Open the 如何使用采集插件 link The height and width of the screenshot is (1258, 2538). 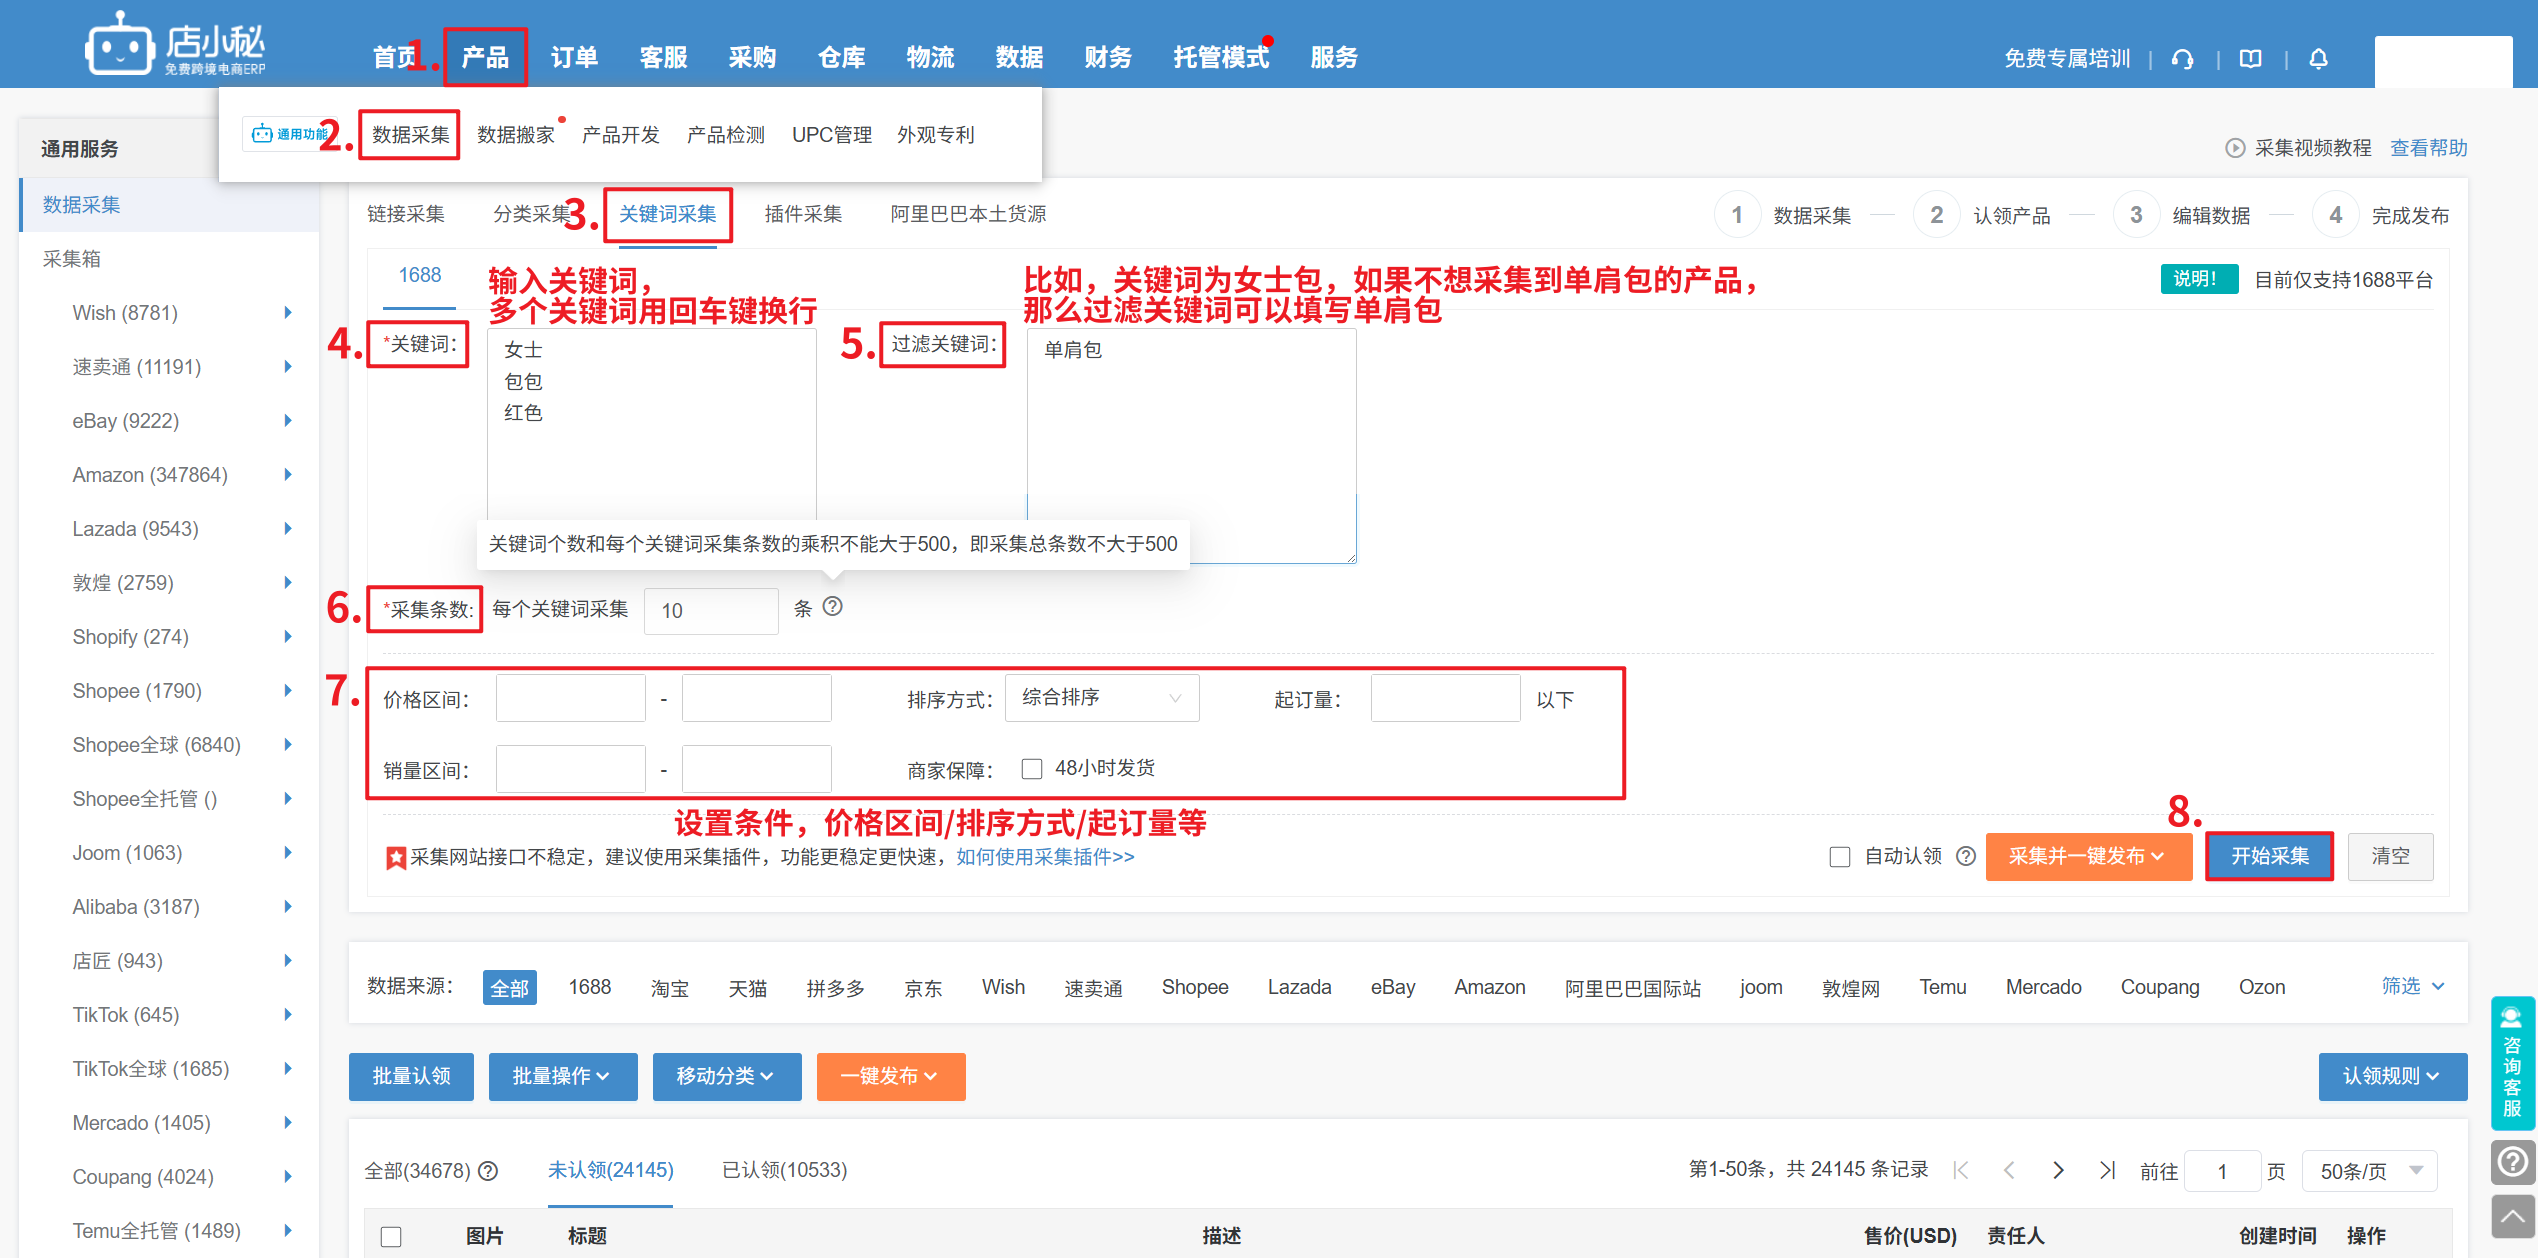tap(1045, 857)
